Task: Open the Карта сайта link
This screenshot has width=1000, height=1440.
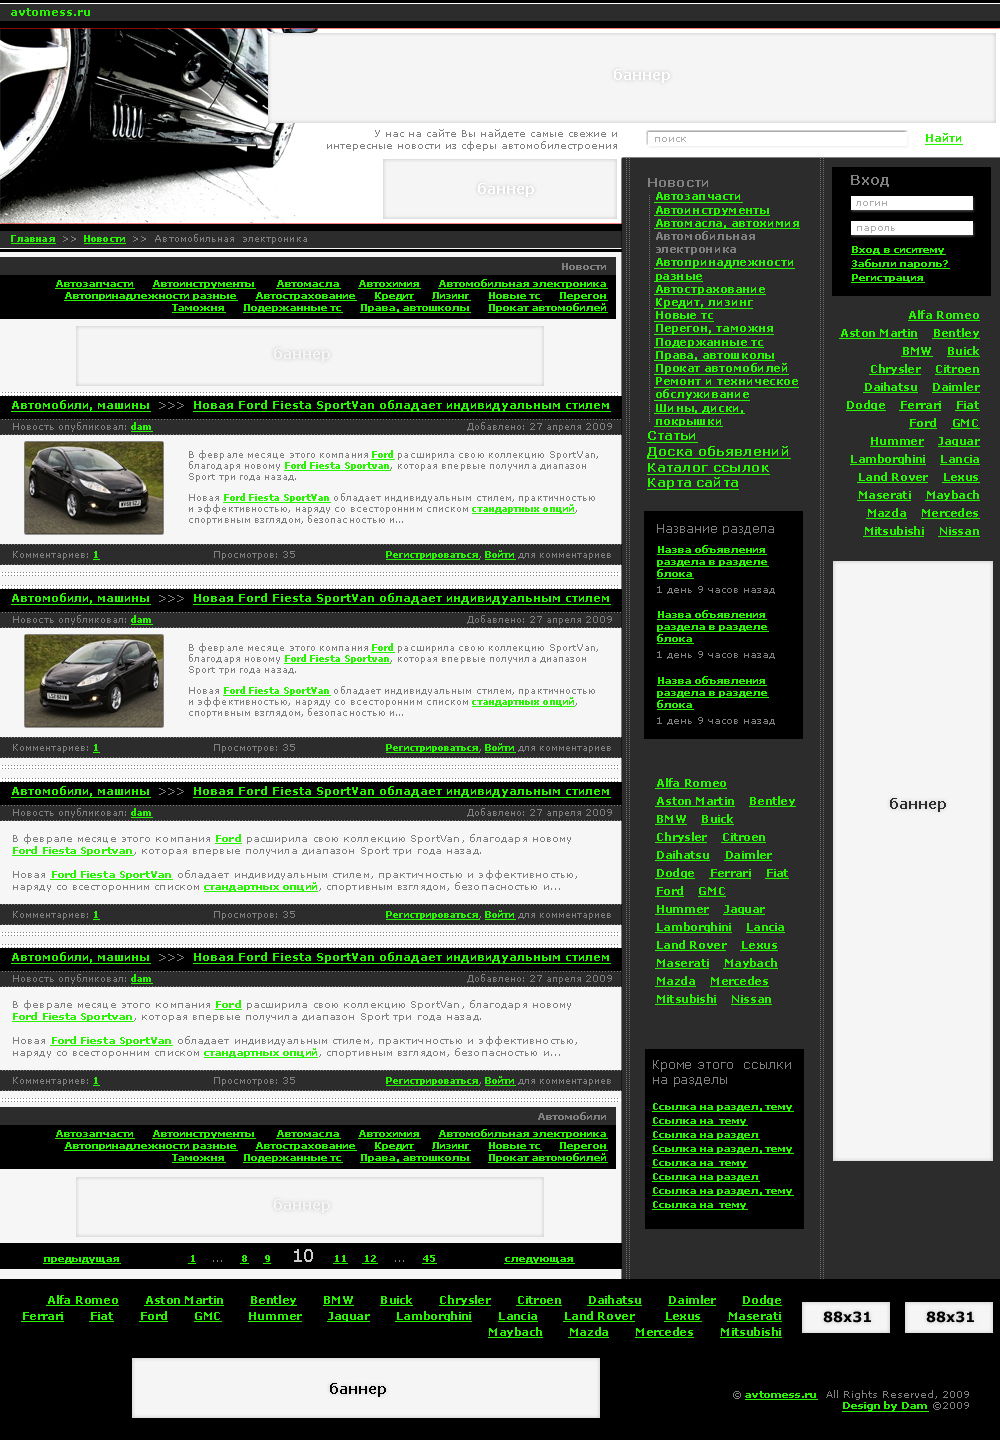Action: click(x=692, y=483)
